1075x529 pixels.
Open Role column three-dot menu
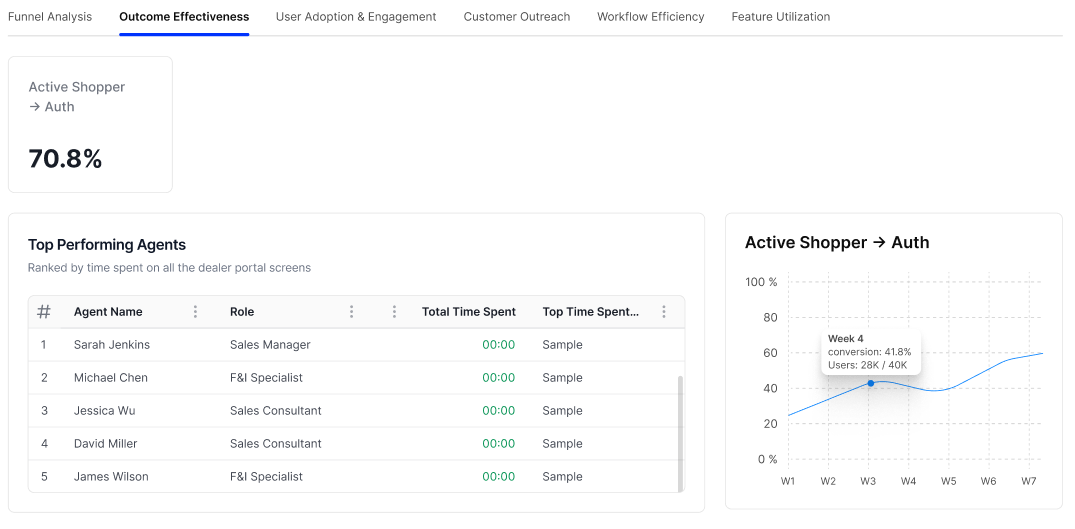[x=352, y=312]
